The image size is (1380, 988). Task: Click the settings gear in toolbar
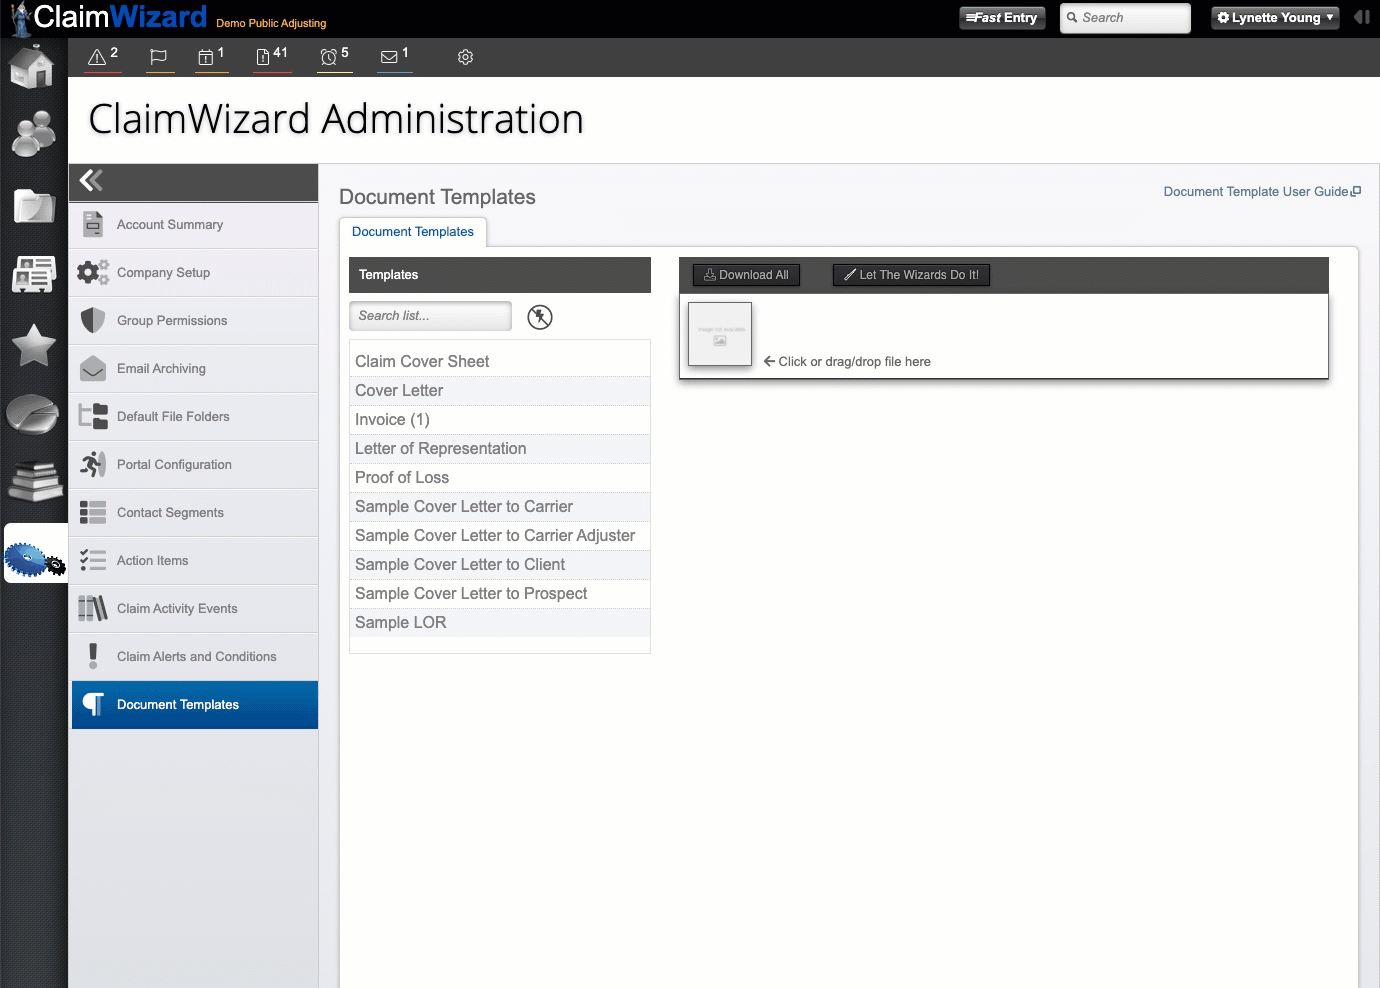465,57
